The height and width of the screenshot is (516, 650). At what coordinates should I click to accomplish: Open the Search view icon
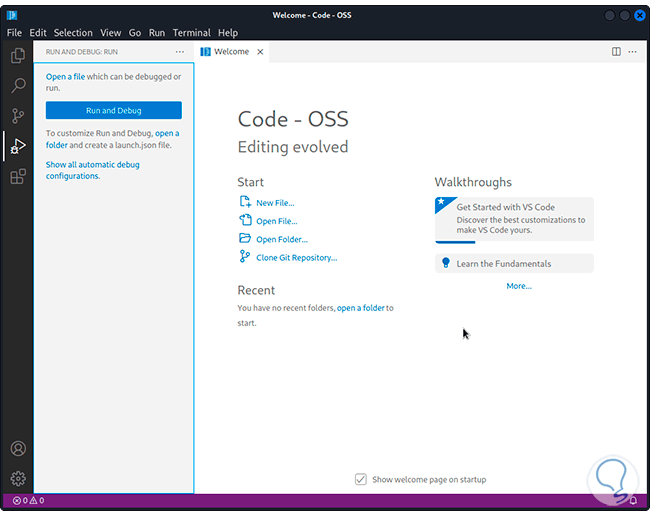pyautogui.click(x=17, y=86)
